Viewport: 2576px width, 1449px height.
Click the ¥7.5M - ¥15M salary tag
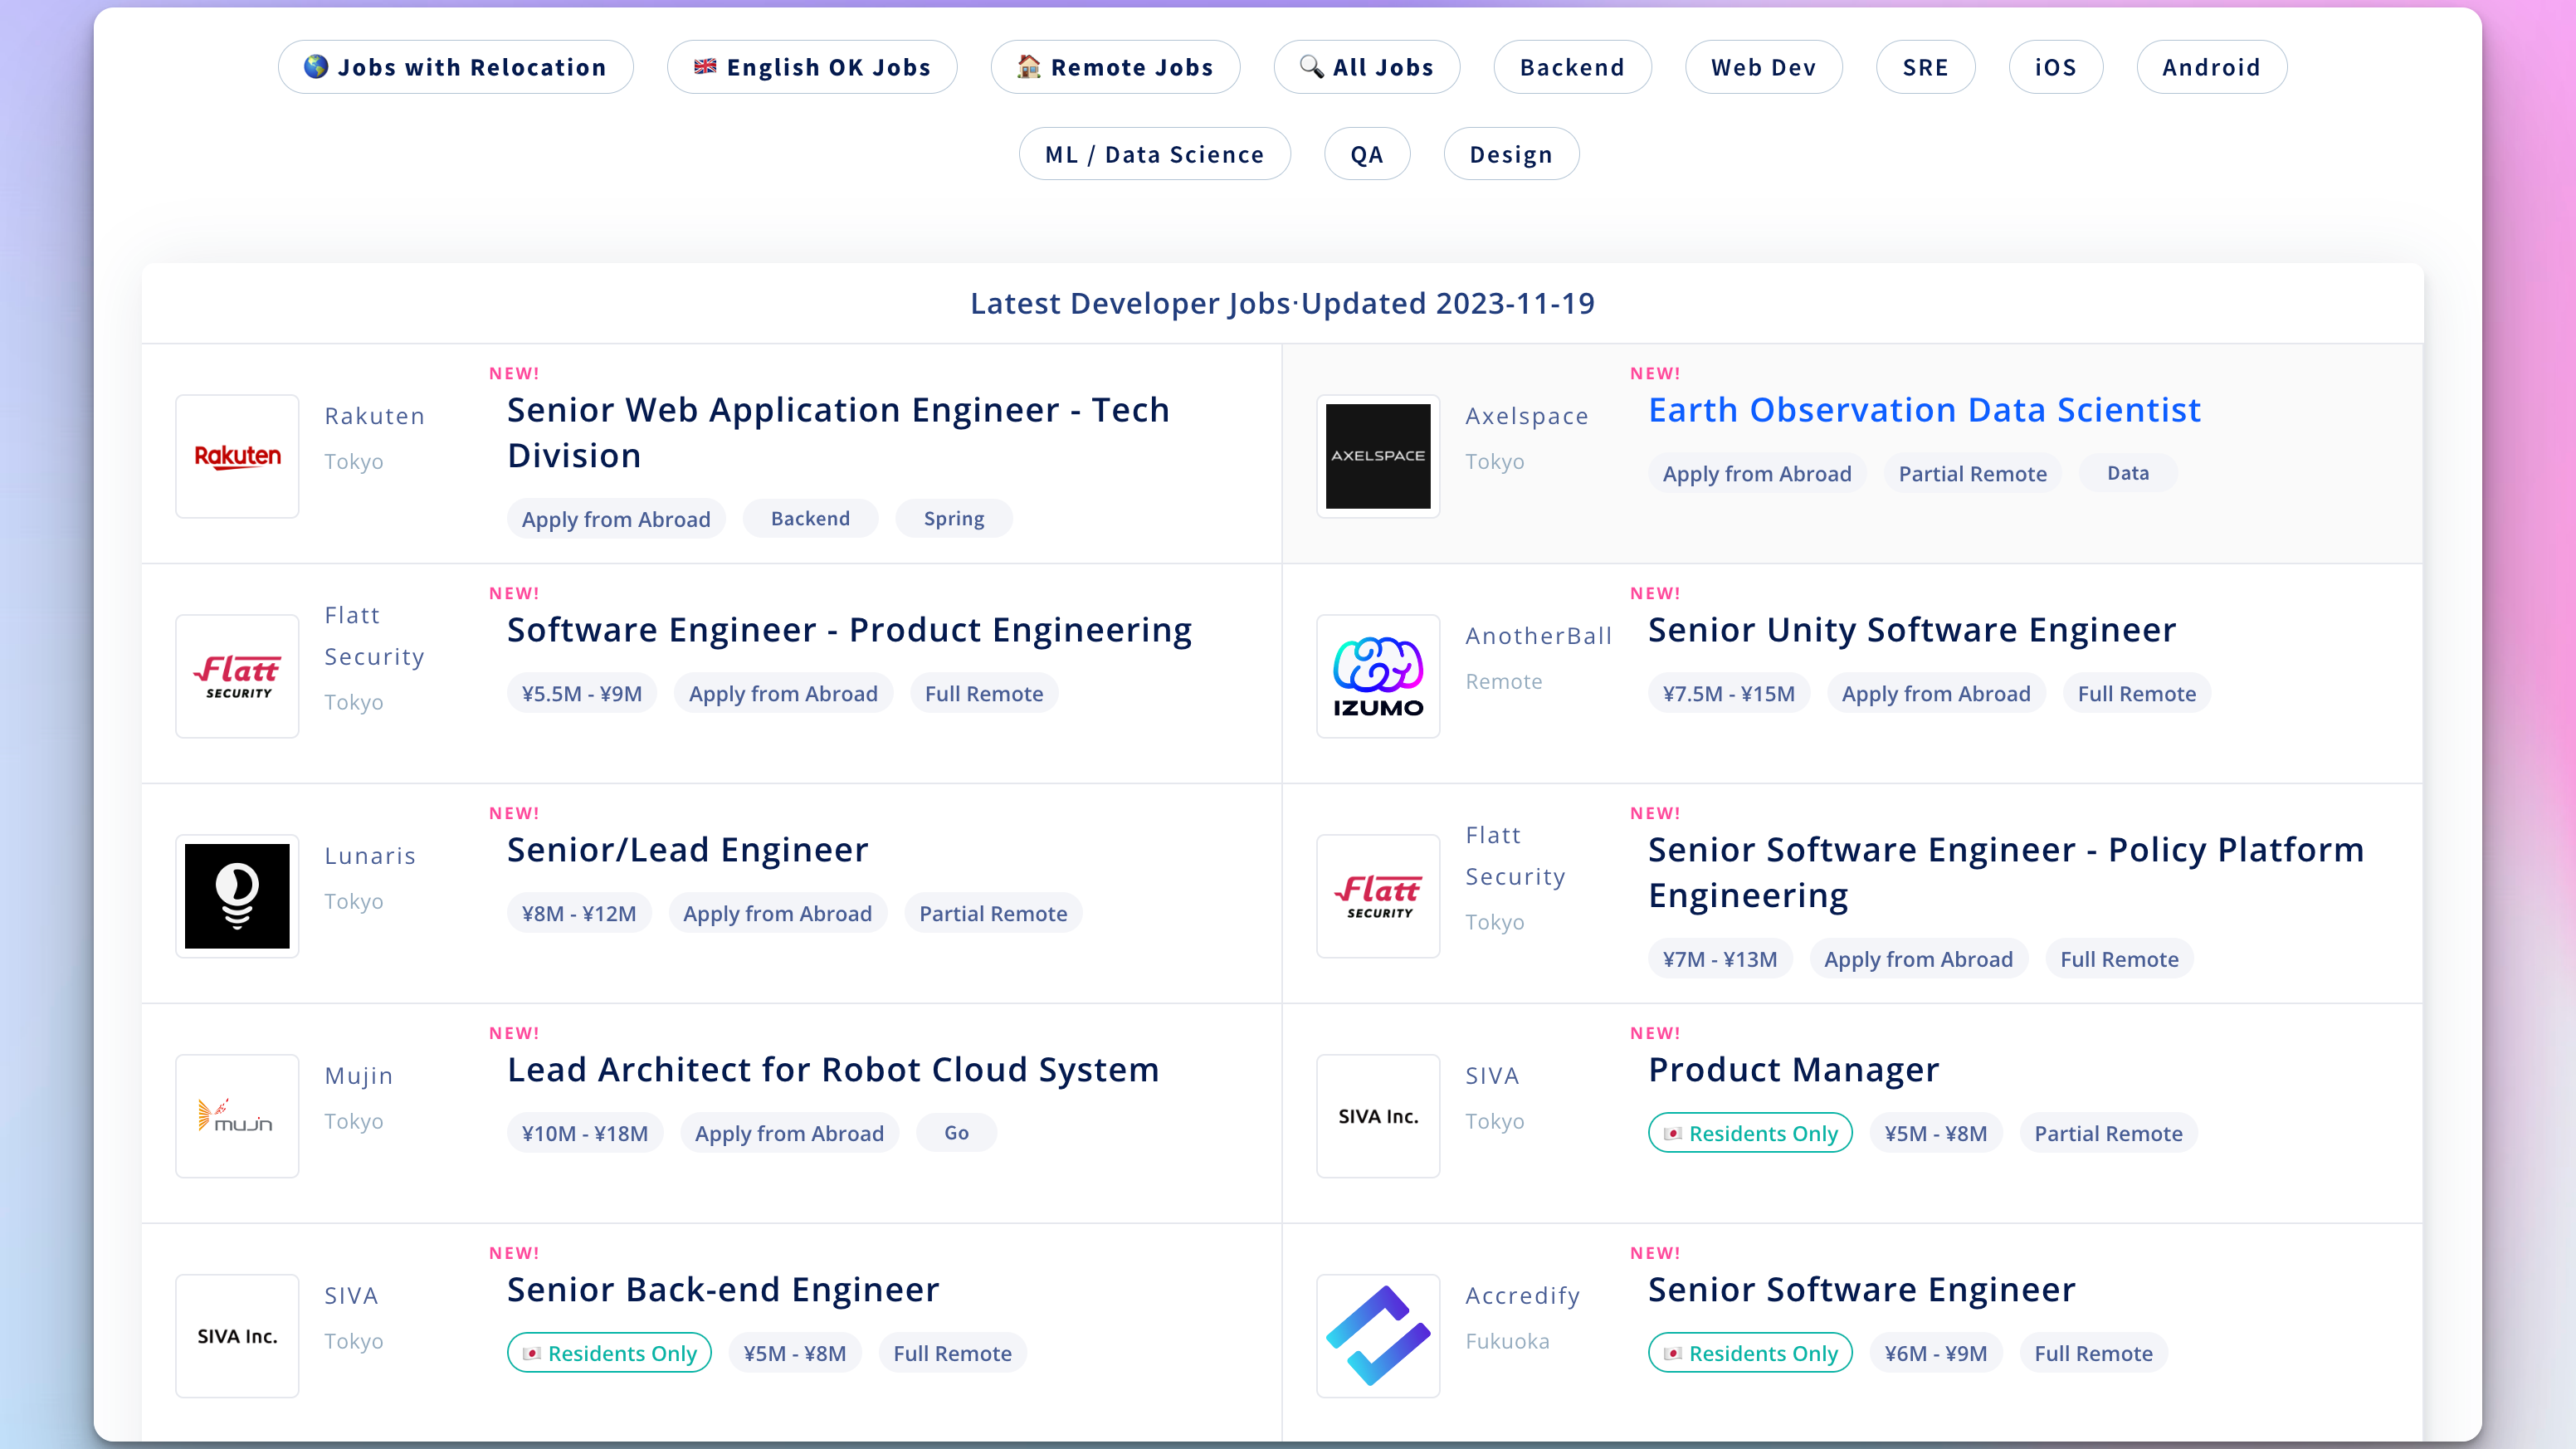coord(1729,693)
